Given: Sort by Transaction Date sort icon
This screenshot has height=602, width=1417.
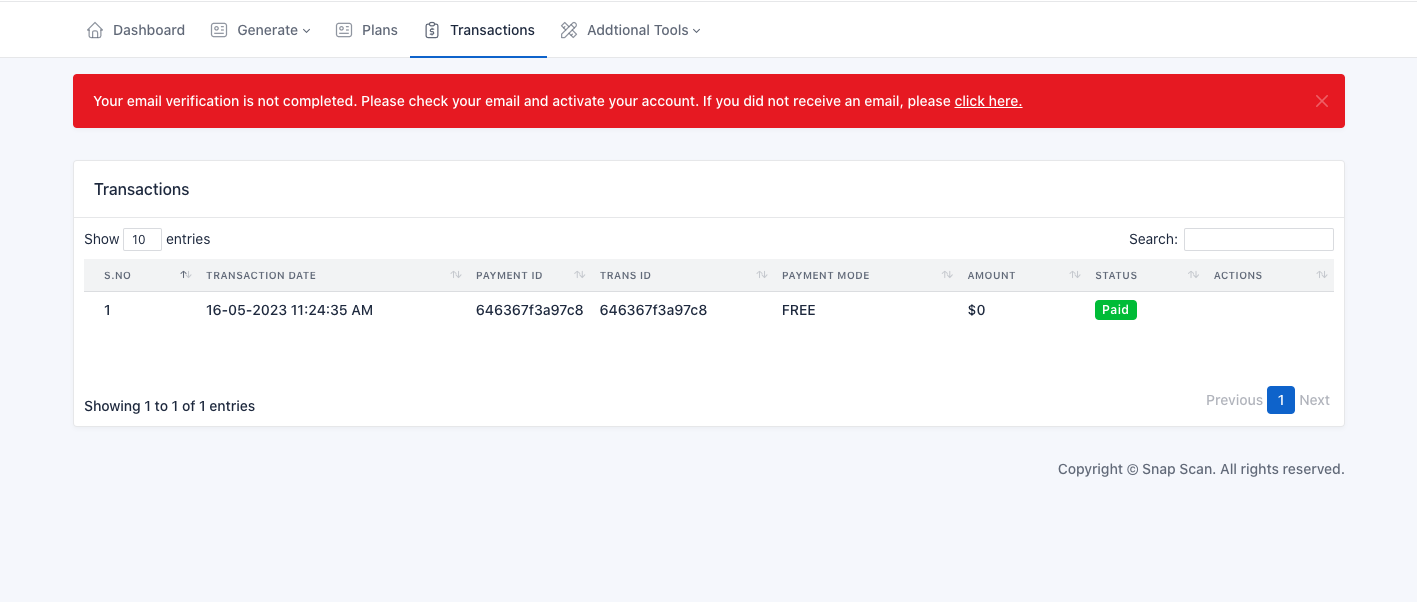Looking at the screenshot, I should click(456, 275).
